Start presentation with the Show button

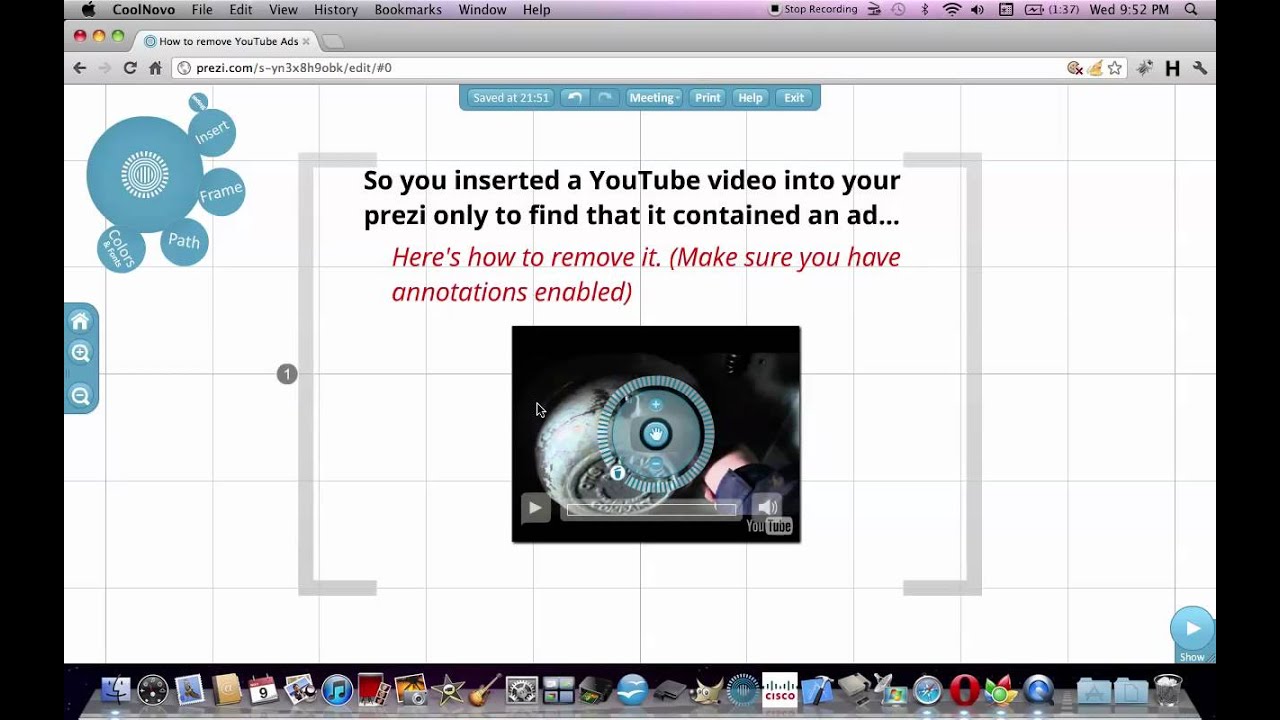pos(1192,634)
